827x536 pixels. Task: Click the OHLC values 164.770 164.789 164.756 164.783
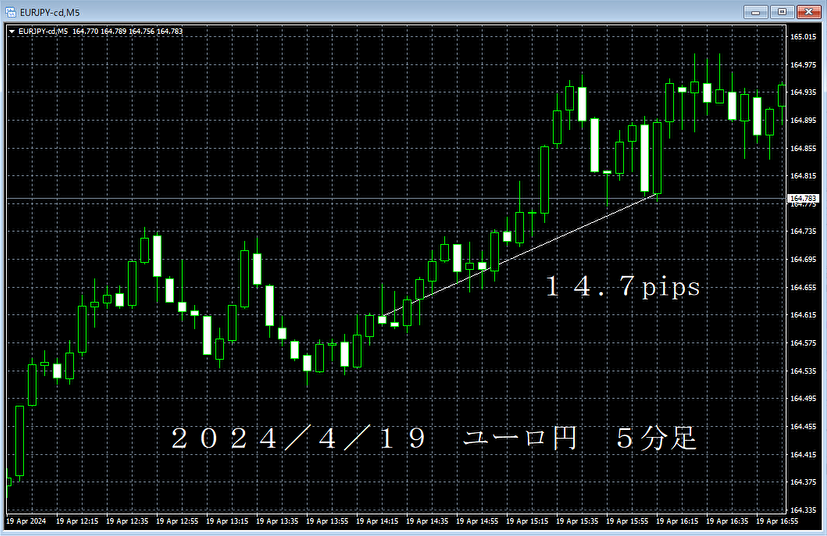pyautogui.click(x=128, y=32)
